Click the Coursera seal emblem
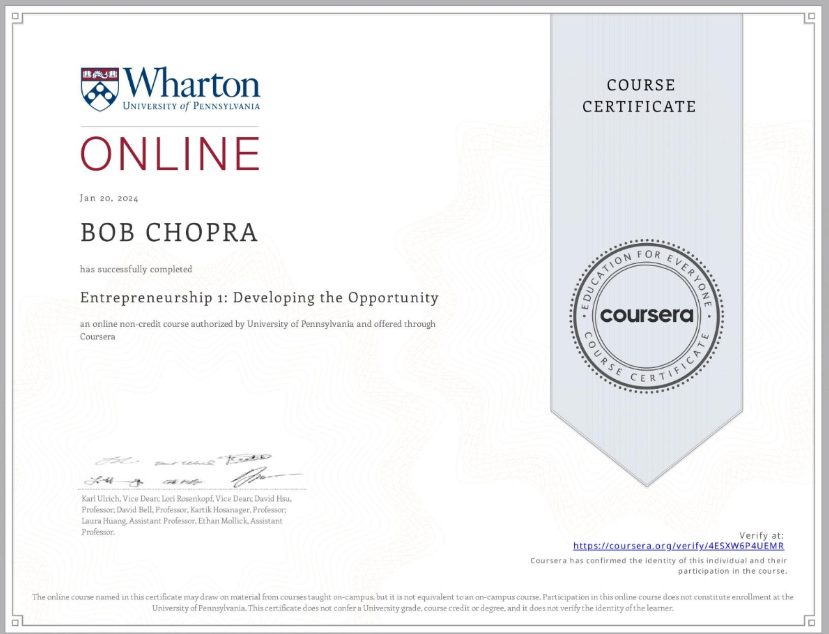This screenshot has width=829, height=634. [x=646, y=314]
